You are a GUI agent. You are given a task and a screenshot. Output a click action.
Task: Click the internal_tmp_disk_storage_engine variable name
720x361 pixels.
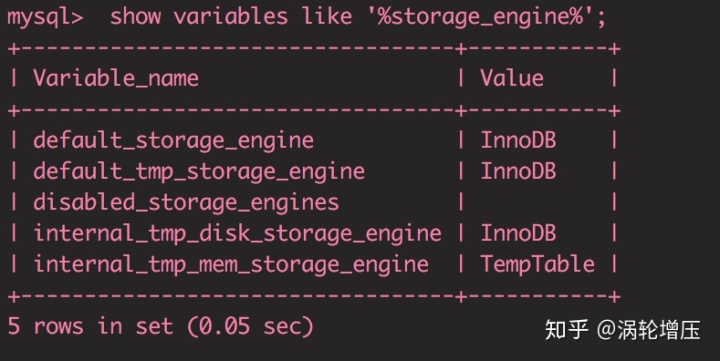tap(237, 233)
